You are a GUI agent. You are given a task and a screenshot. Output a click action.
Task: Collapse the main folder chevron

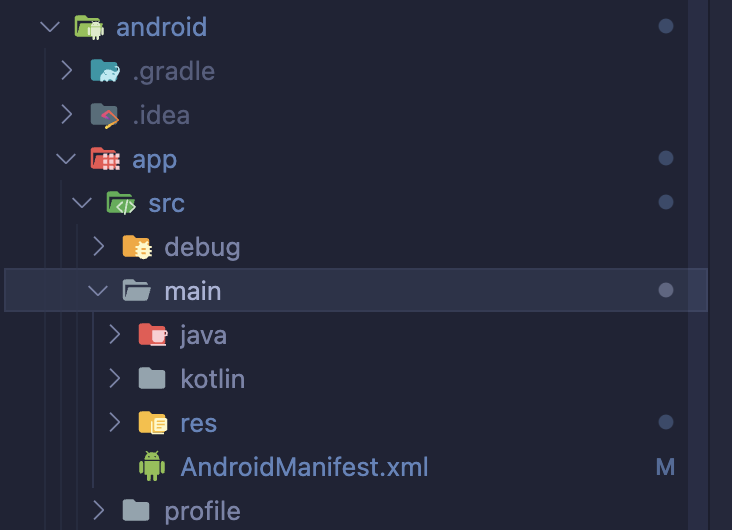tap(98, 291)
